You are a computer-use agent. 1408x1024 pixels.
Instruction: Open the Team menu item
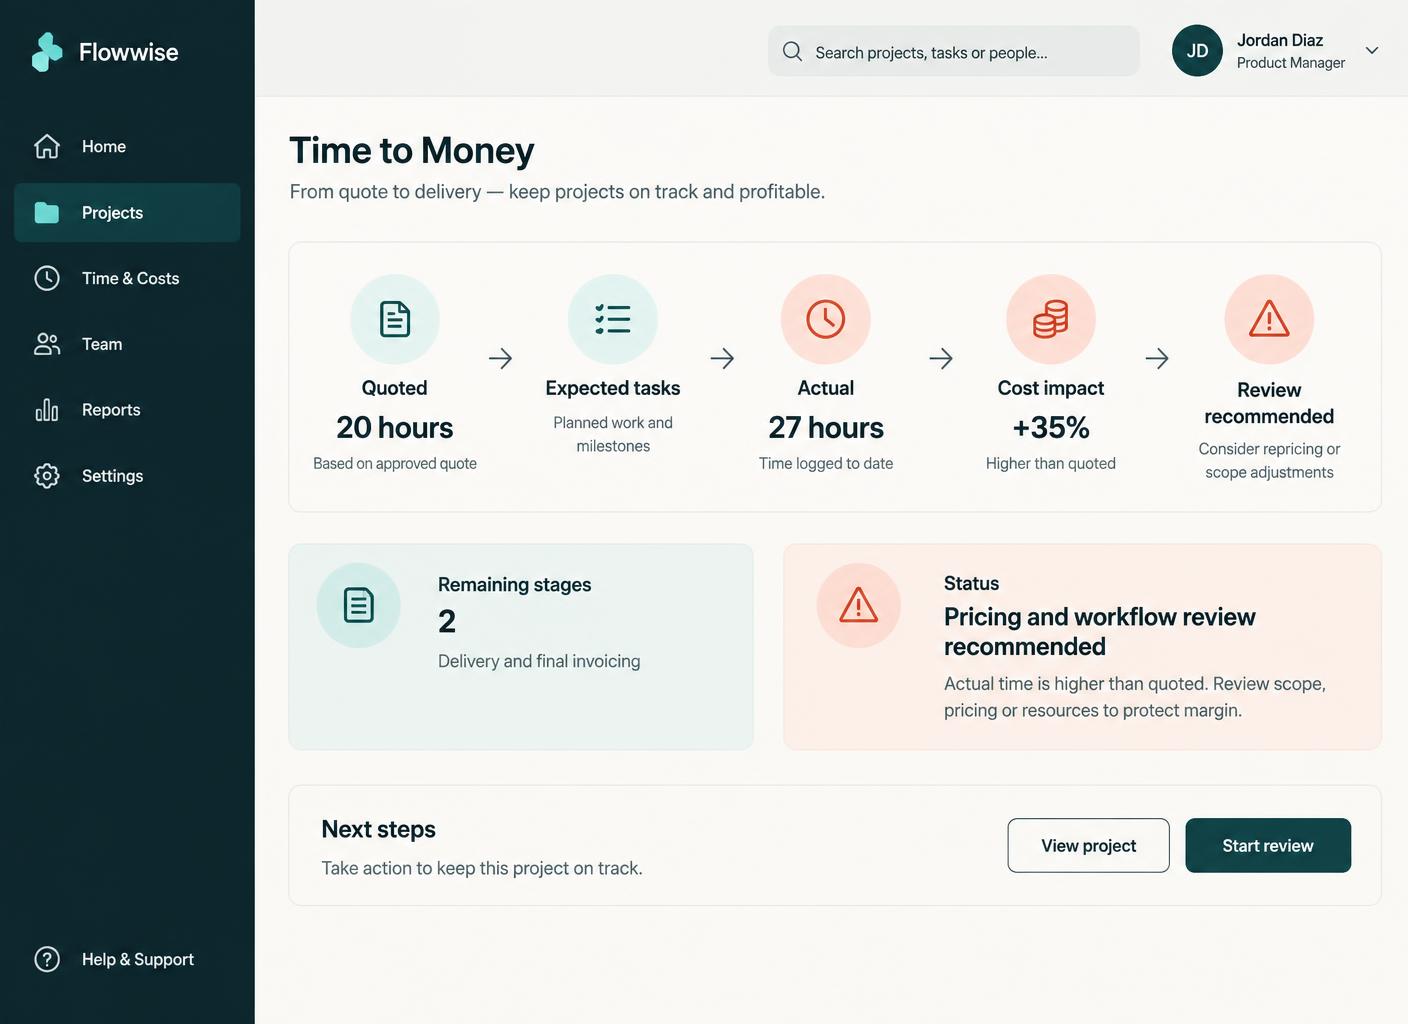(x=127, y=344)
